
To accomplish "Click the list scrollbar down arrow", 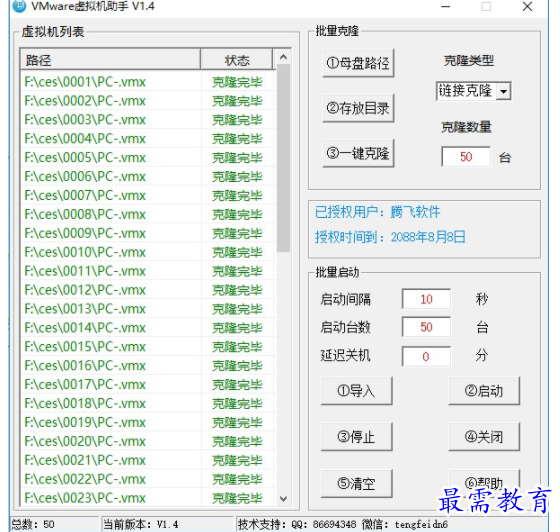I will (x=284, y=499).
